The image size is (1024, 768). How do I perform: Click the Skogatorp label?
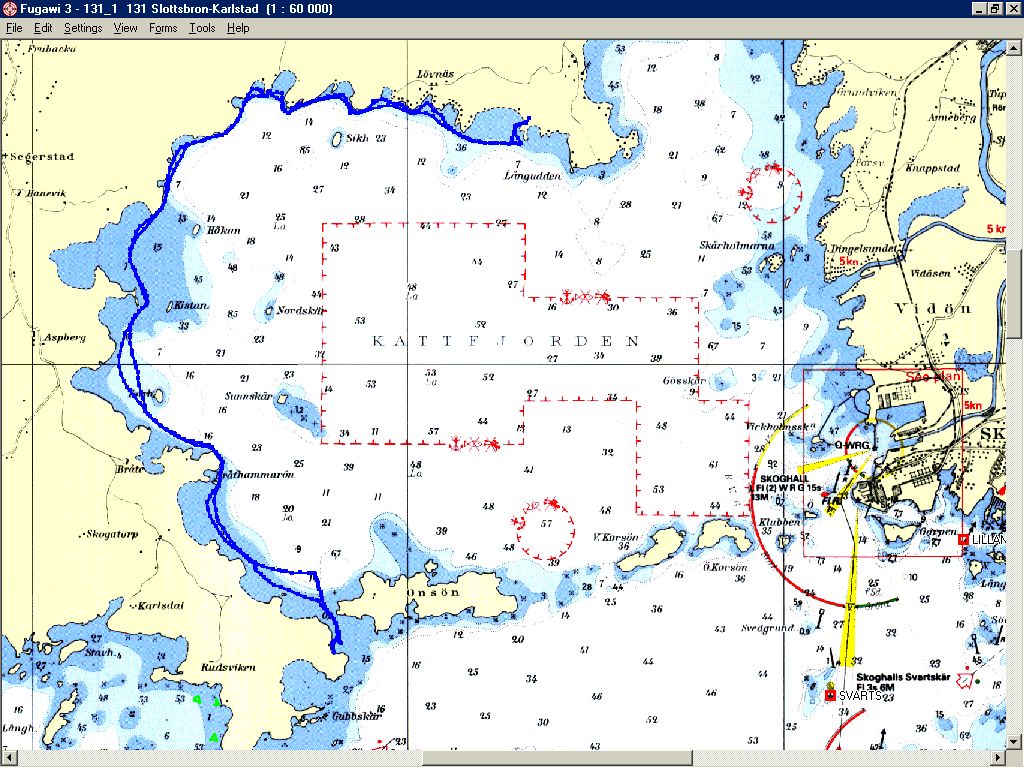tap(111, 534)
